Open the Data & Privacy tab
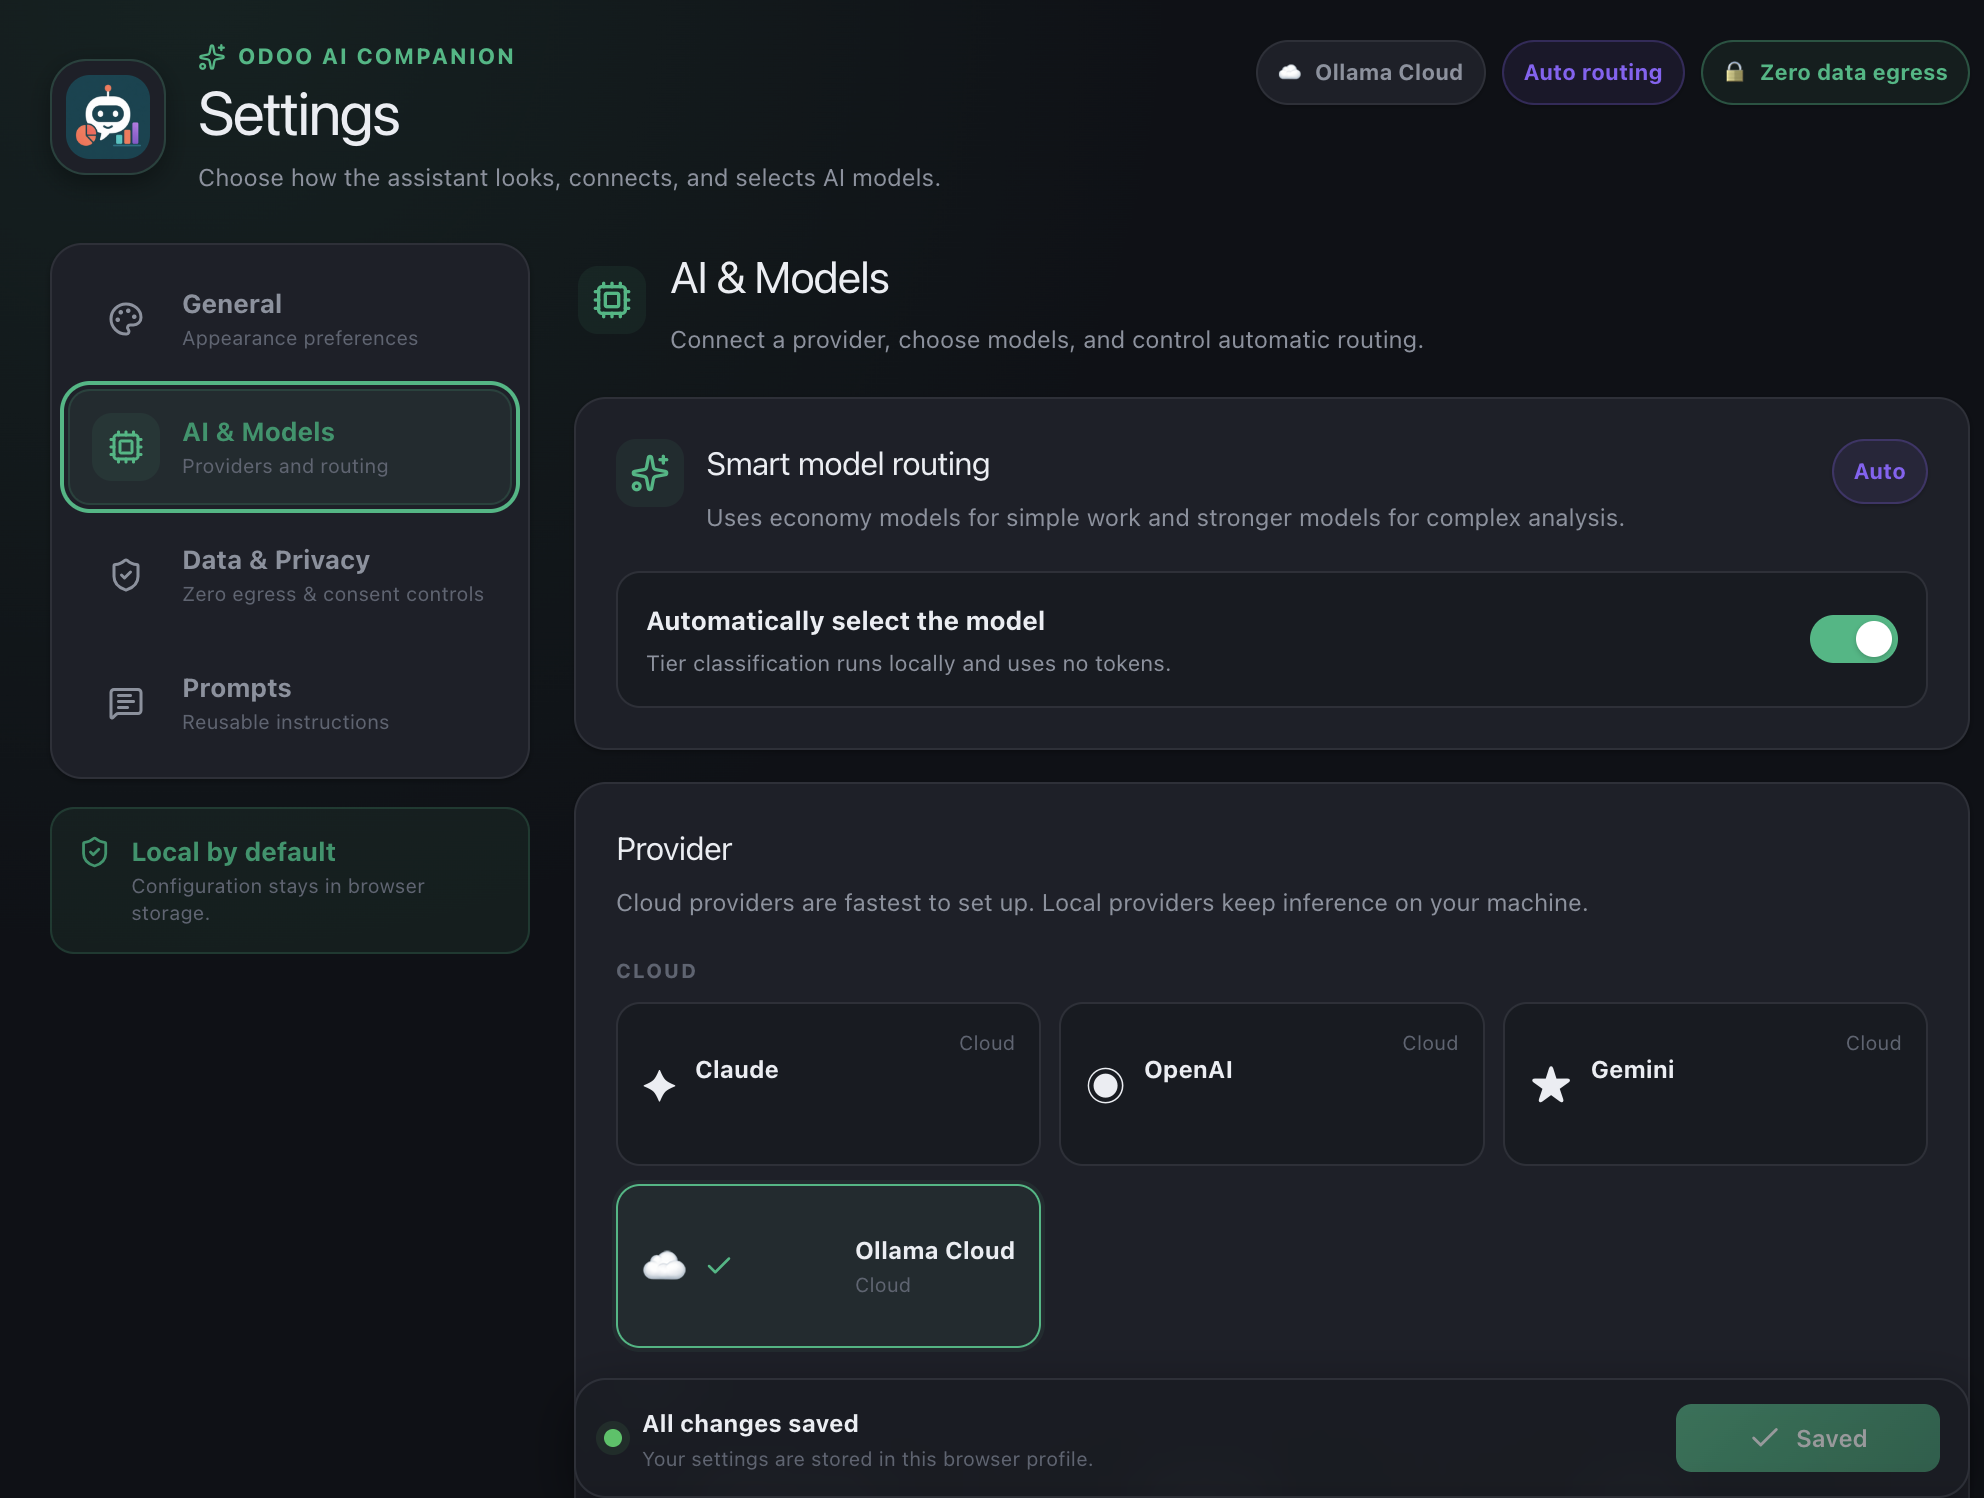Image resolution: width=1984 pixels, height=1498 pixels. (x=290, y=575)
